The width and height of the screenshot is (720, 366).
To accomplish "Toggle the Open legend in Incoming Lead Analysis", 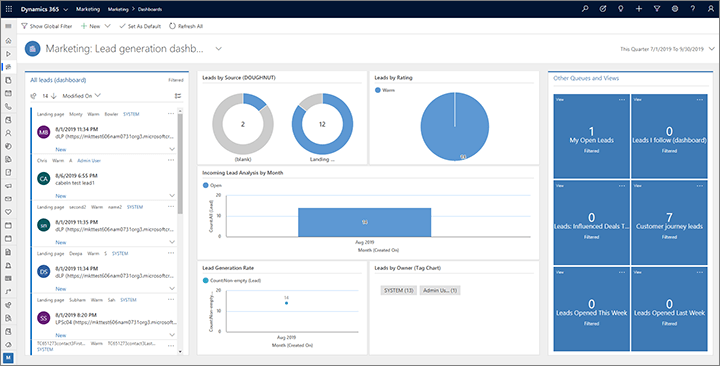I will pos(212,186).
